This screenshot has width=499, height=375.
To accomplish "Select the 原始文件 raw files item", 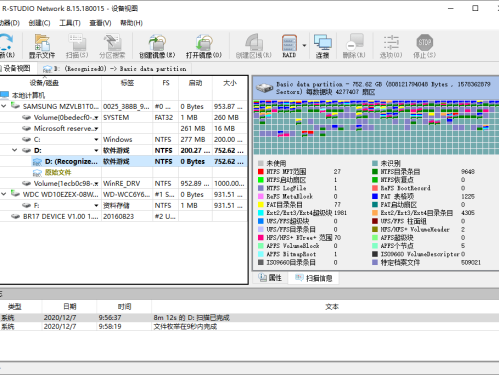I will 58,172.
